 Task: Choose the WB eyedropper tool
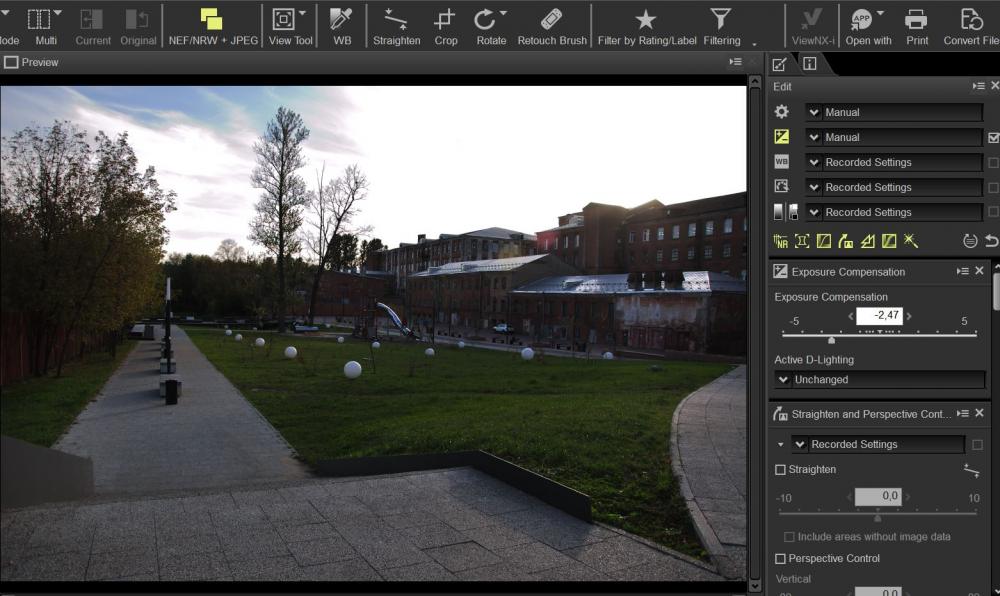(x=342, y=26)
